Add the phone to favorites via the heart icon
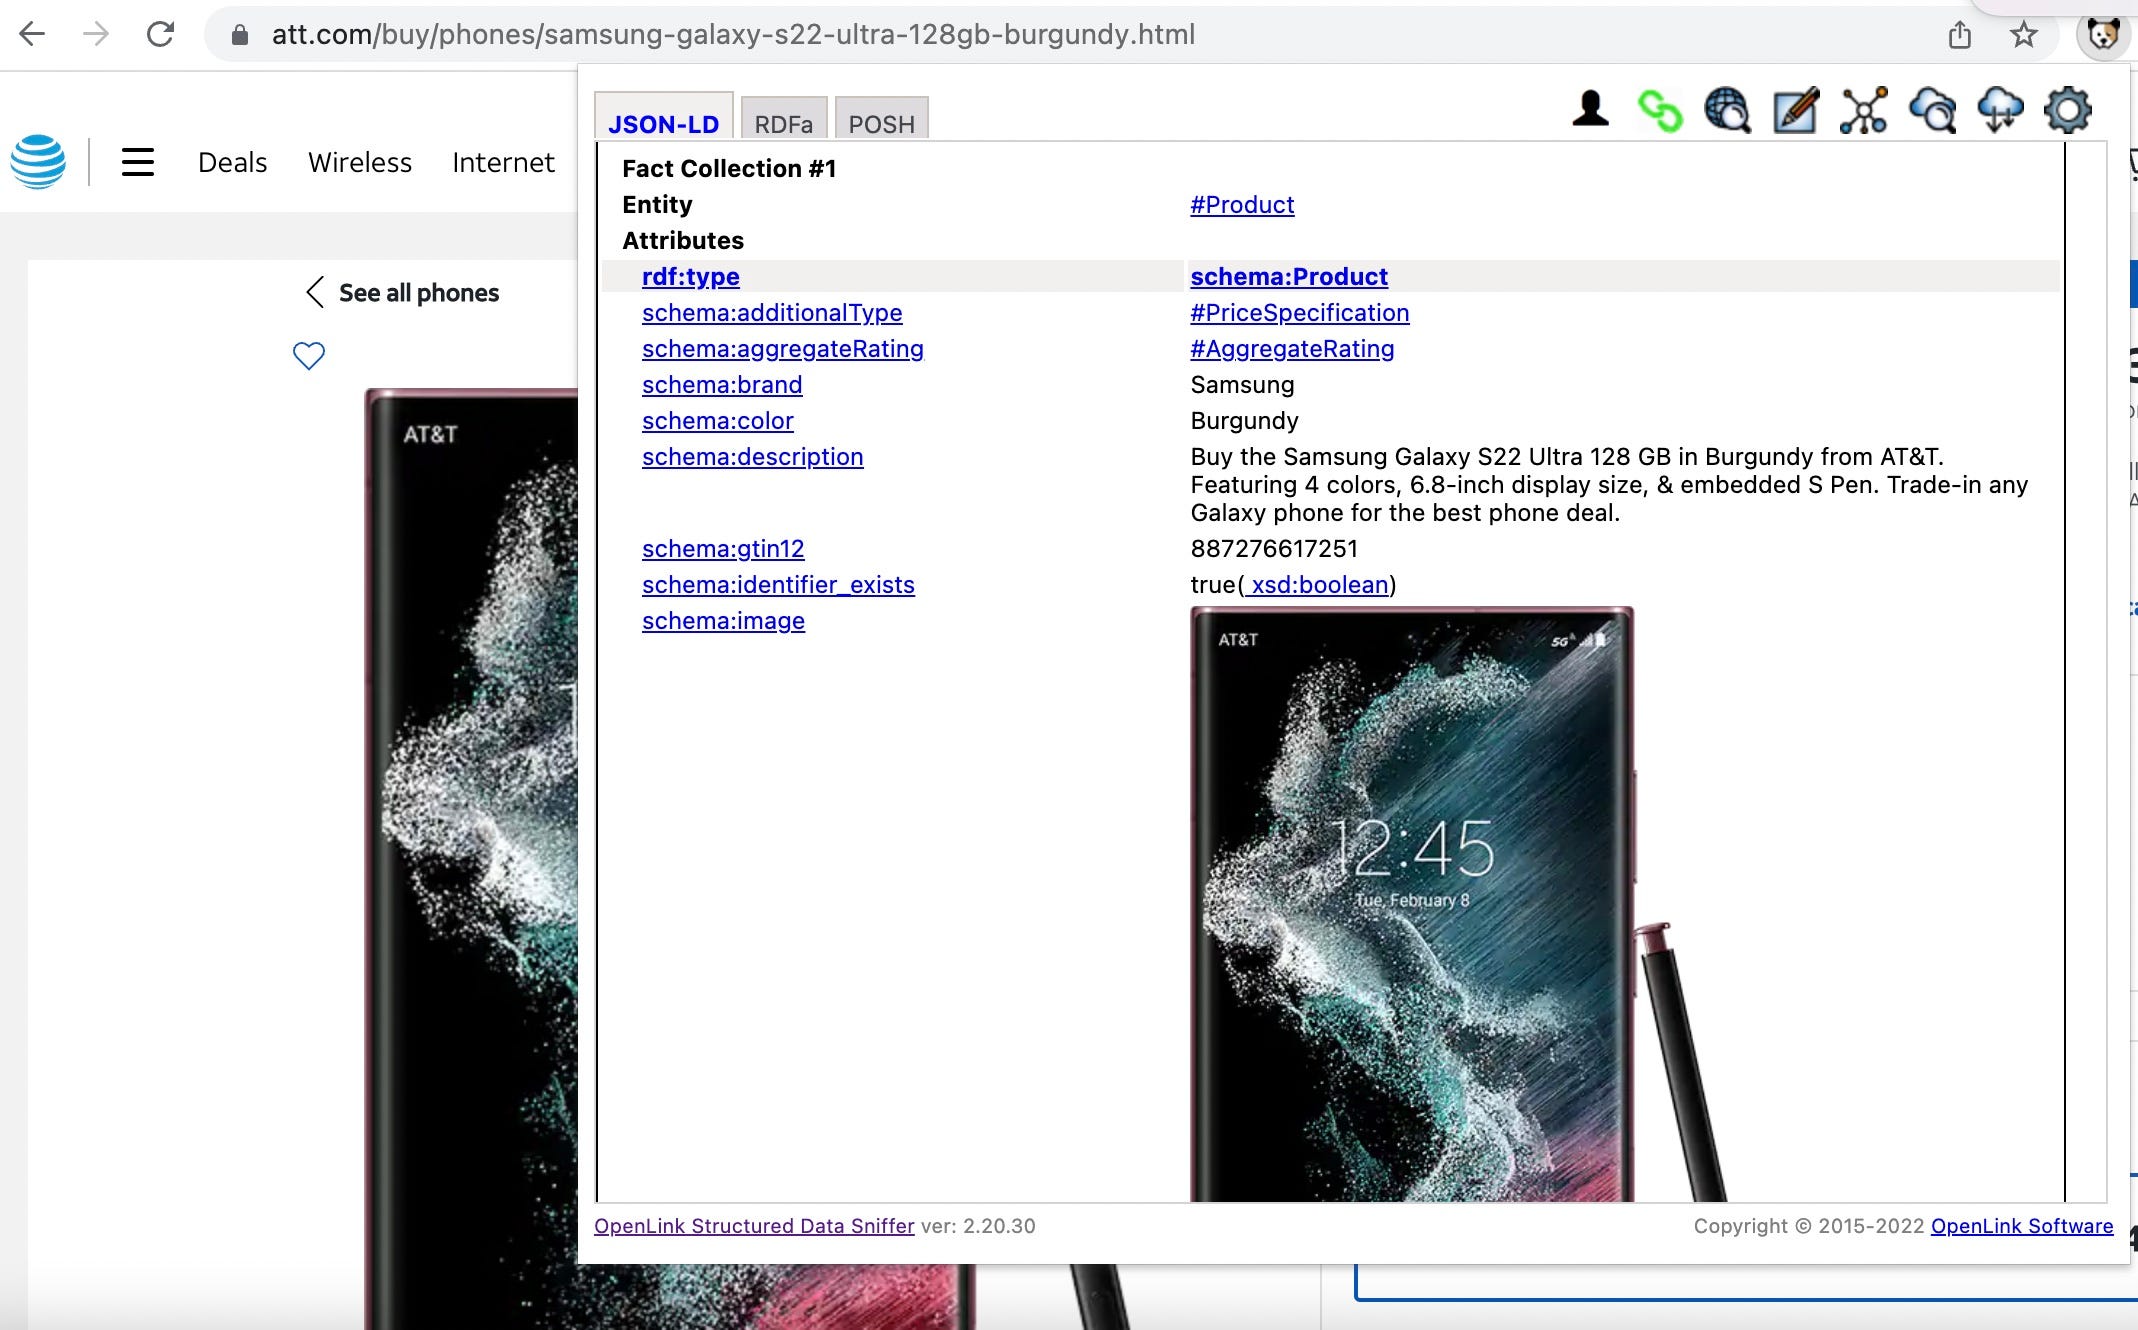The width and height of the screenshot is (2138, 1330). point(309,356)
